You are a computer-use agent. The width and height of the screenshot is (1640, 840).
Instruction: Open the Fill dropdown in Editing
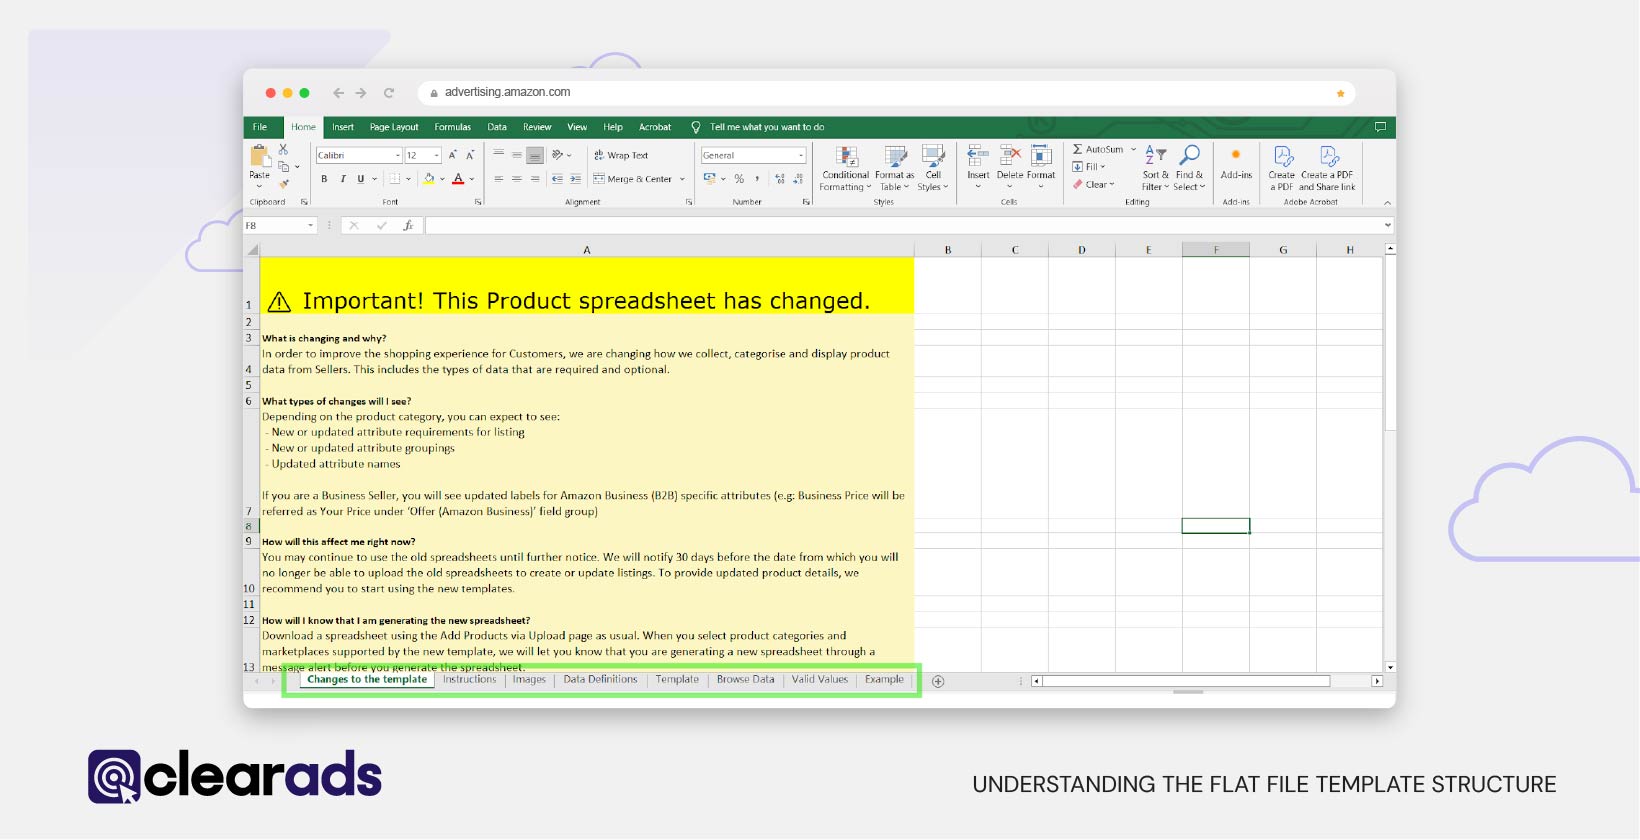[1089, 167]
